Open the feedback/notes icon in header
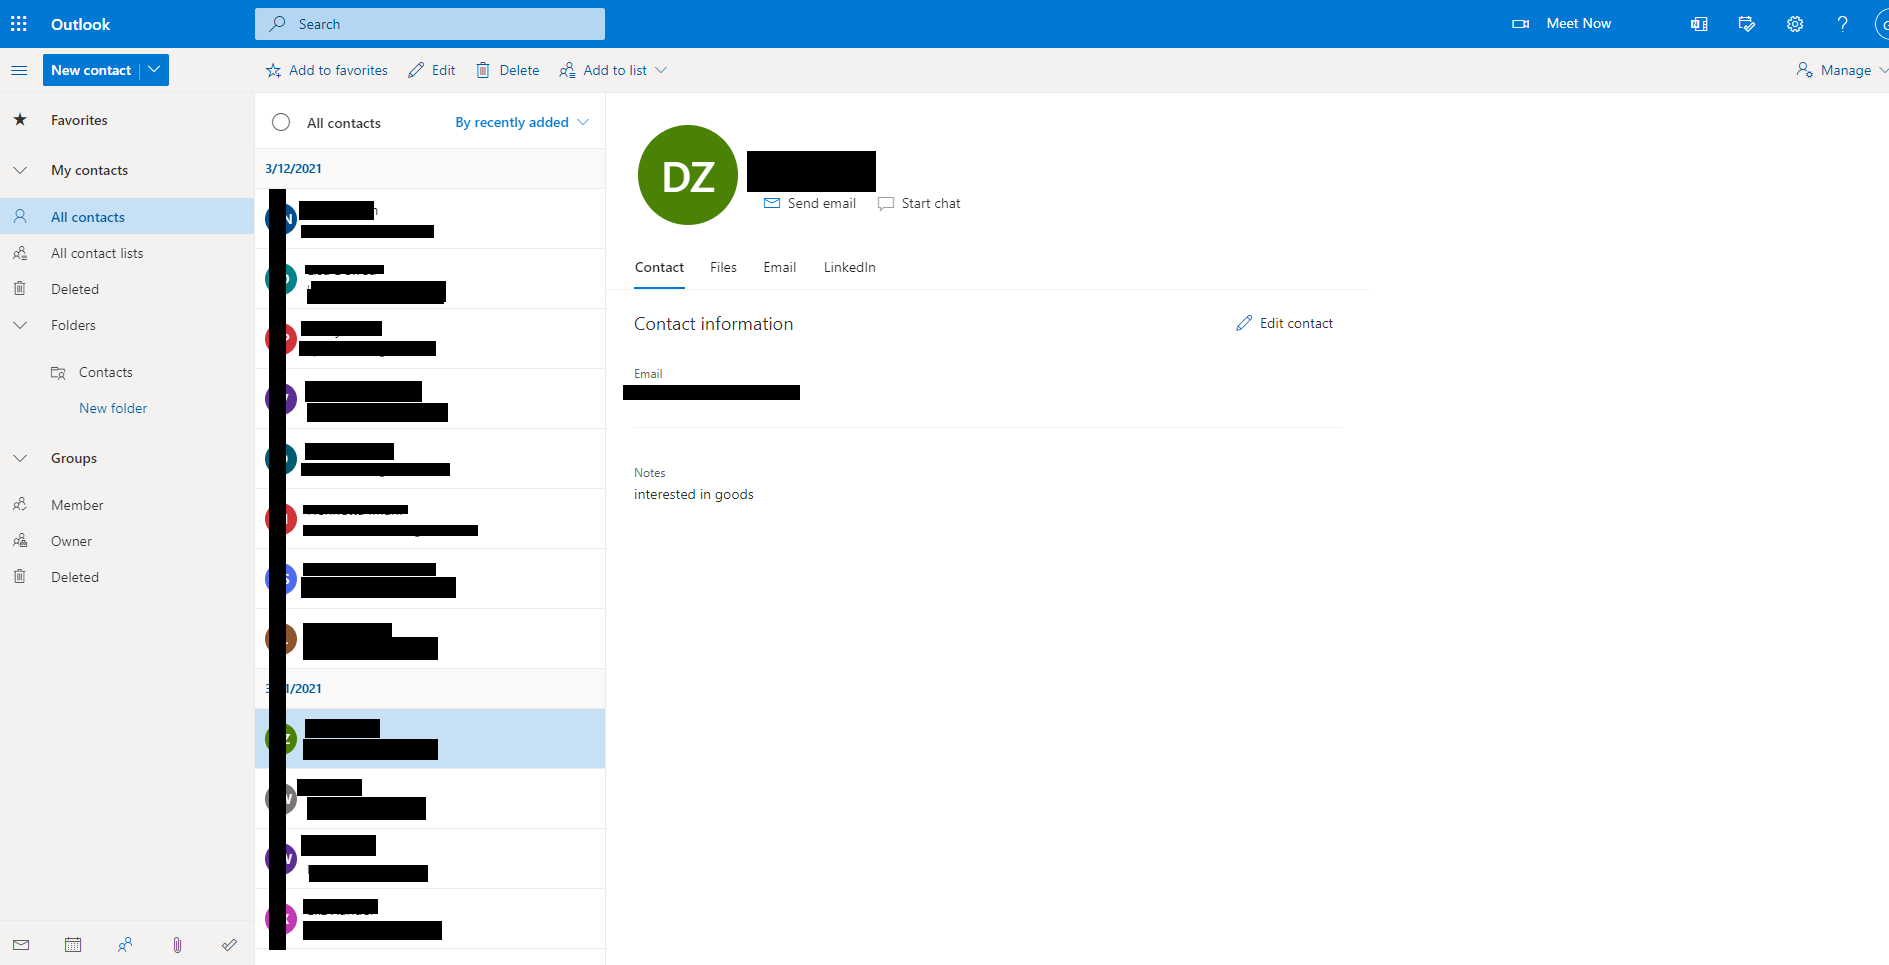This screenshot has height=965, width=1889. [1747, 24]
